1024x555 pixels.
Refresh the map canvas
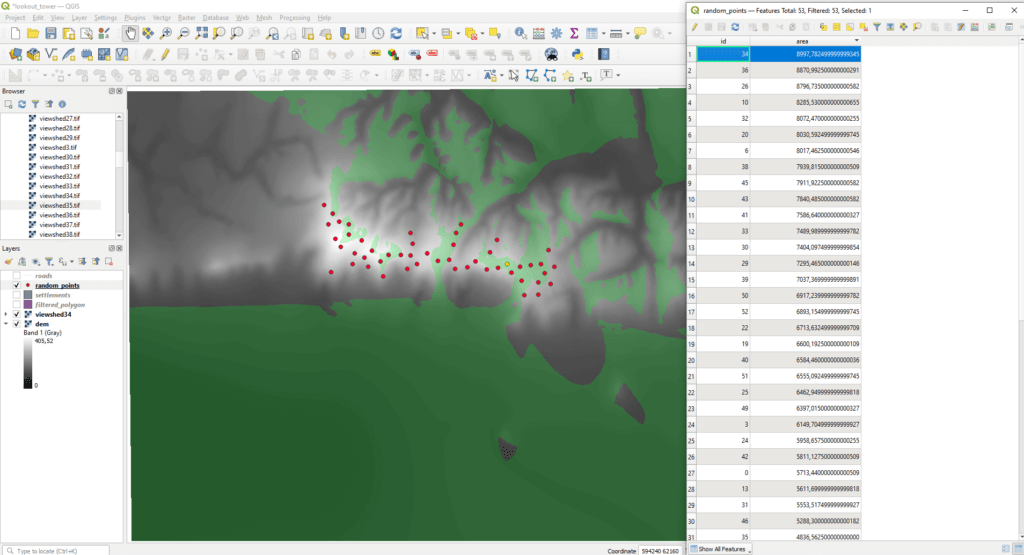pyautogui.click(x=396, y=33)
